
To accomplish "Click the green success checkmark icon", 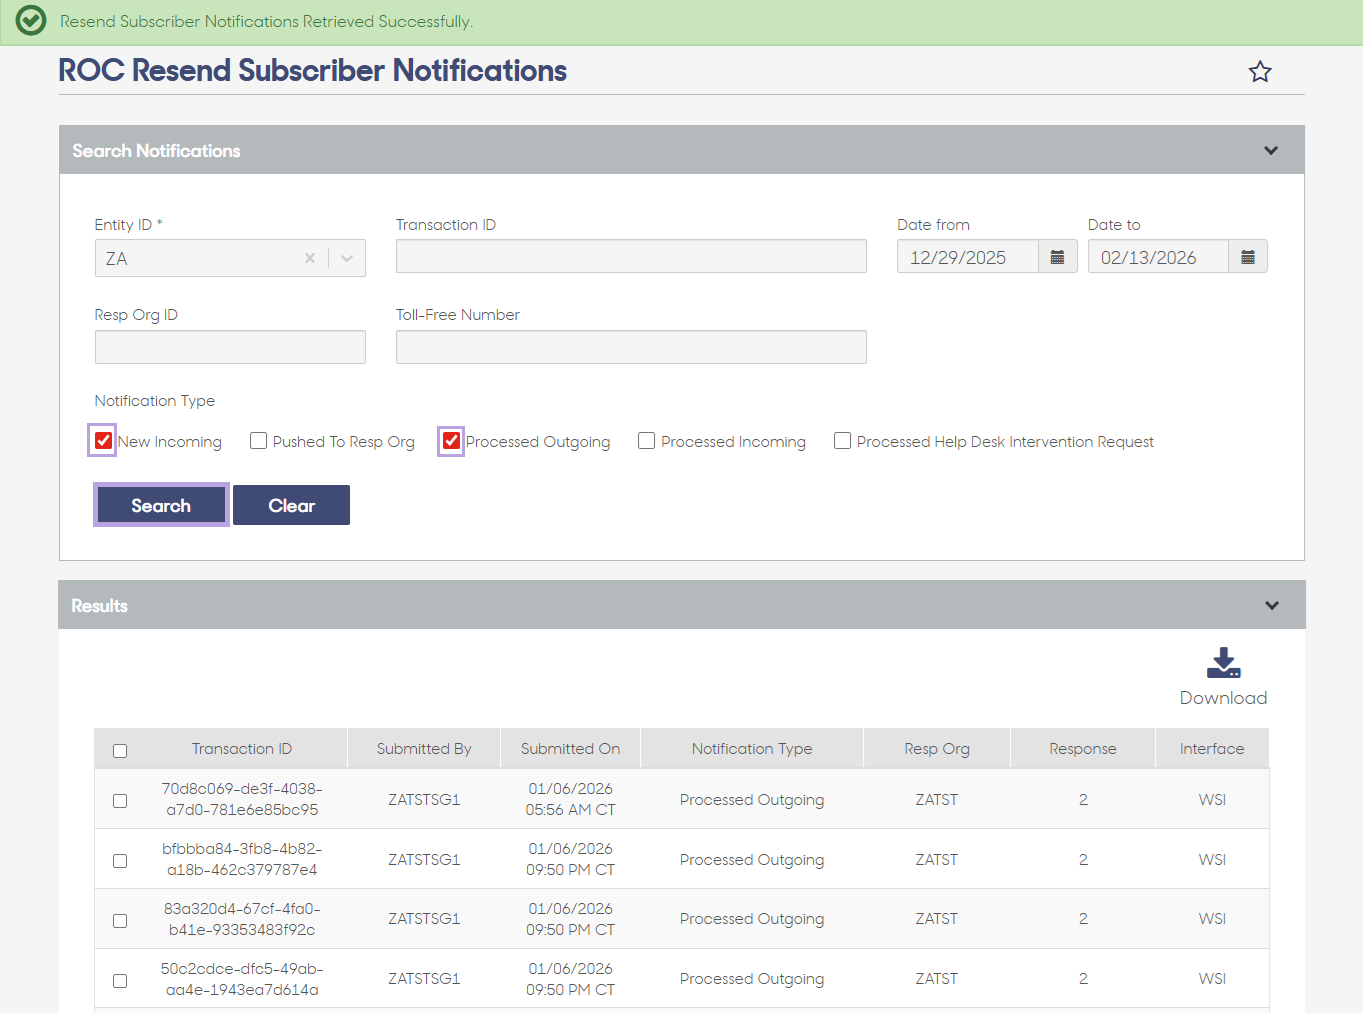I will 31,21.
